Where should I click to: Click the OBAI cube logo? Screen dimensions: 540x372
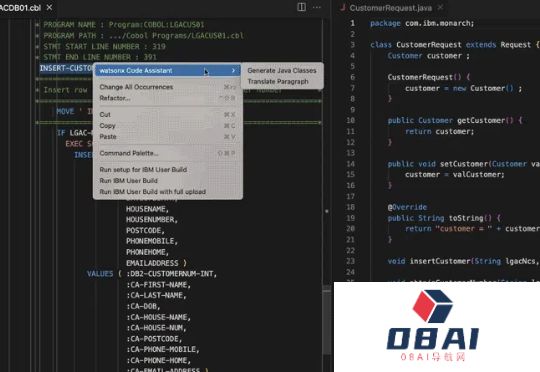(433, 306)
